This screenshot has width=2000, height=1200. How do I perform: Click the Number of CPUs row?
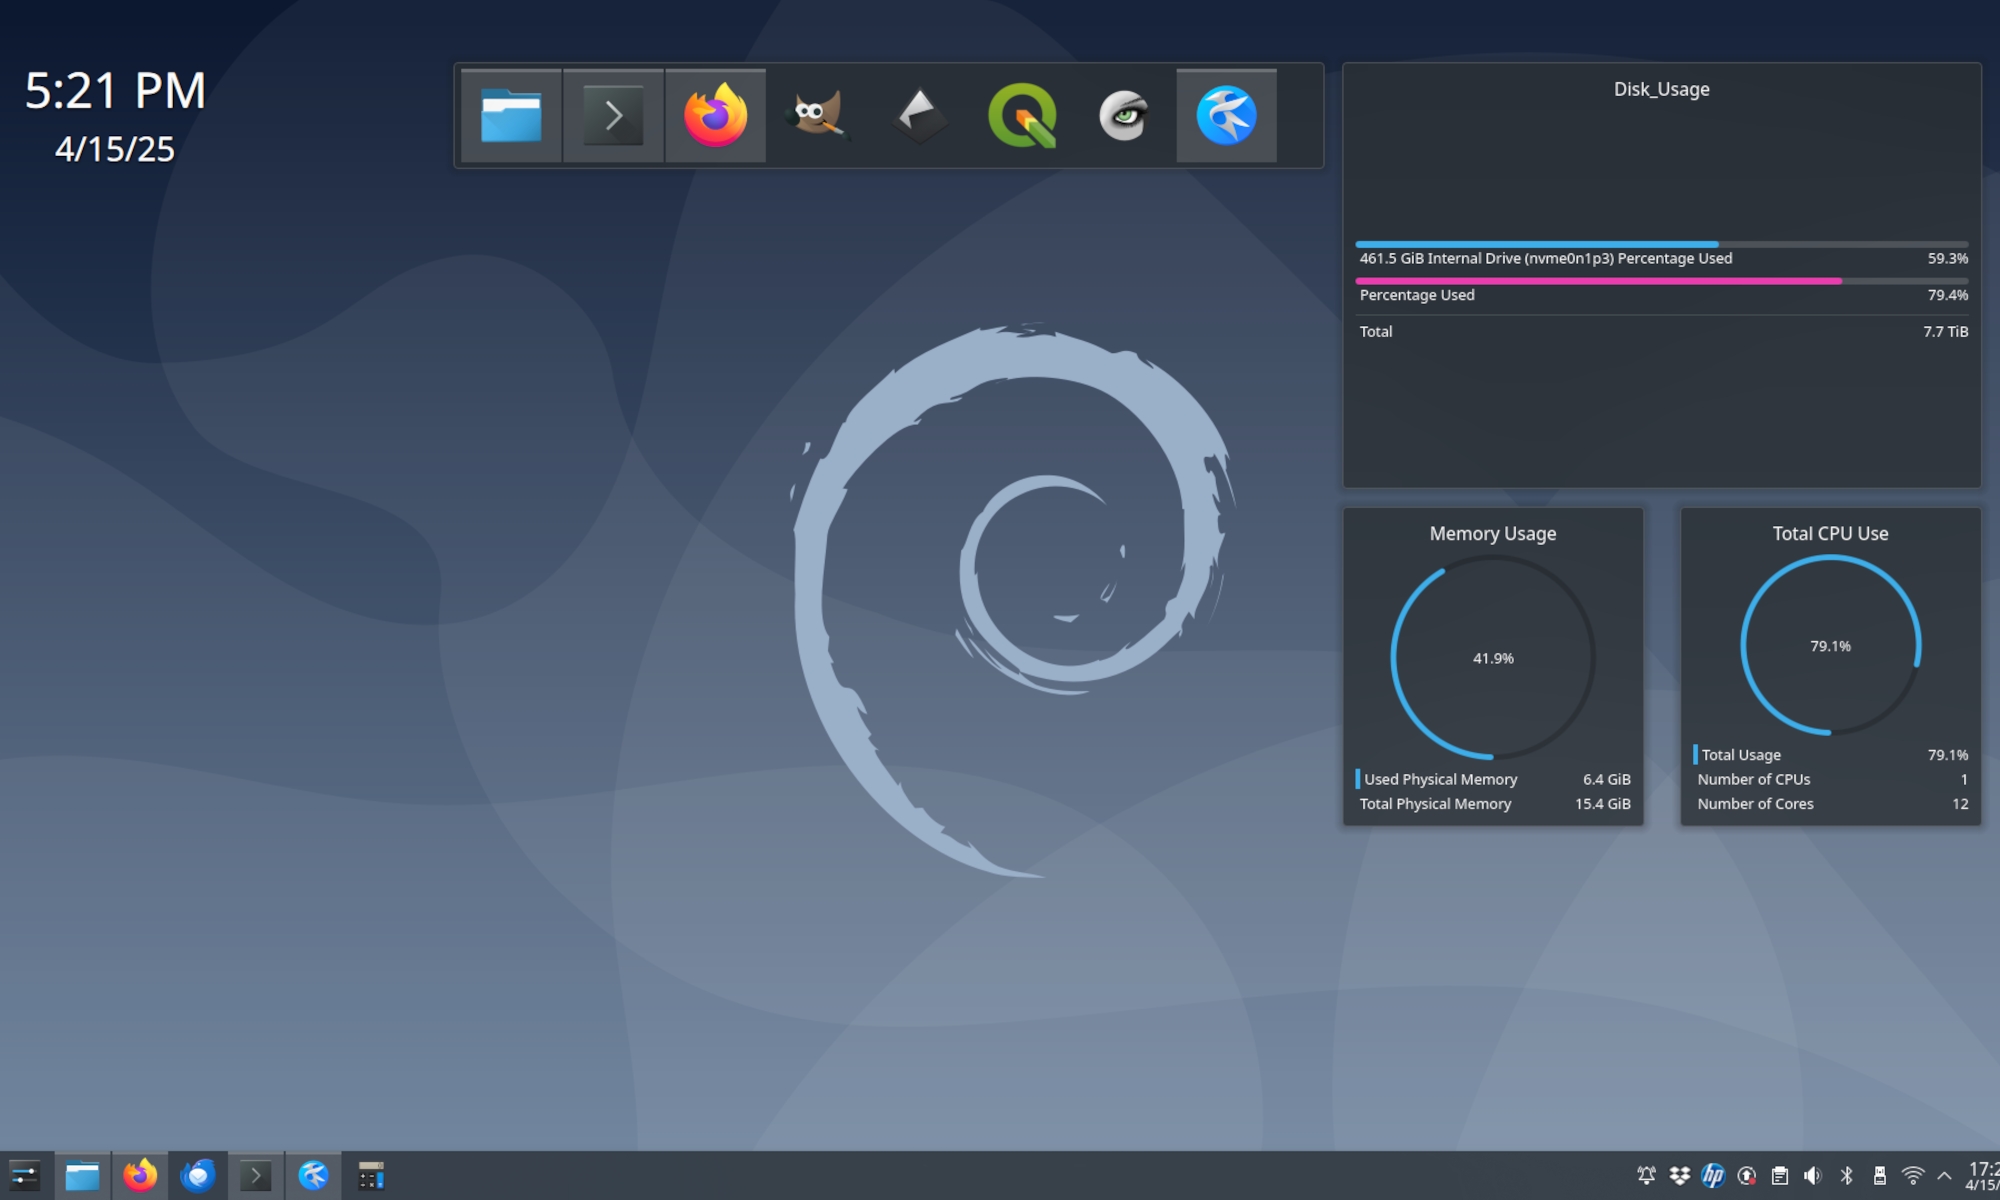point(1831,779)
